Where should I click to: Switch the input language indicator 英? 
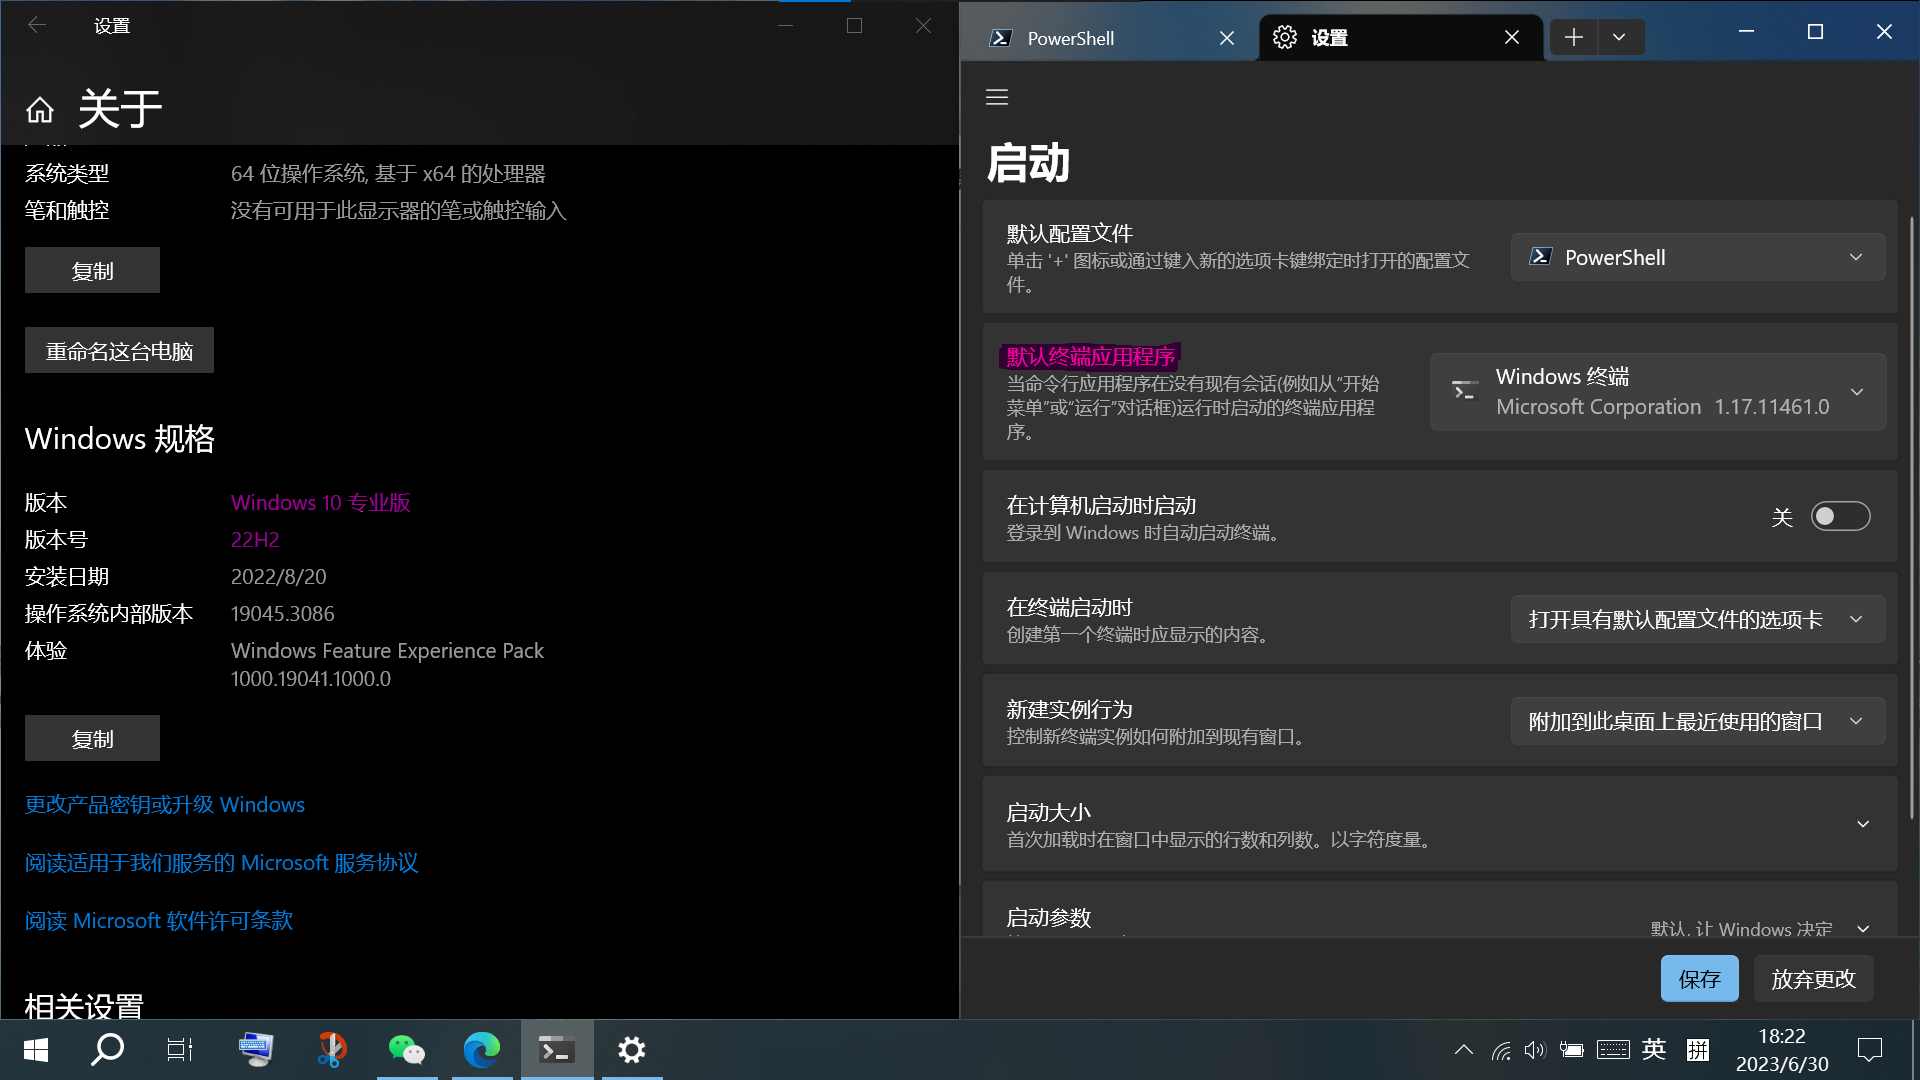point(1654,1049)
